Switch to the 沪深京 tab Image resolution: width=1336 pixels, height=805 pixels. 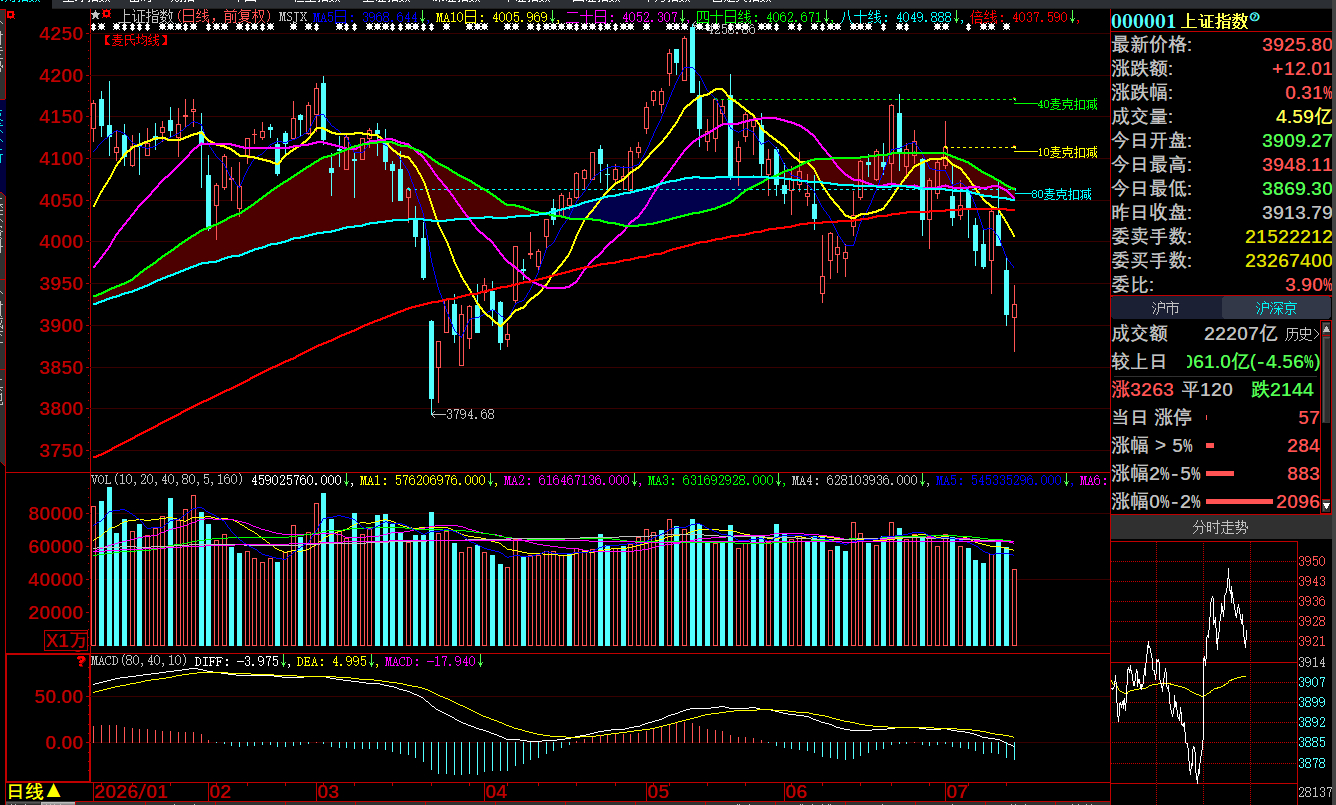(x=1277, y=308)
